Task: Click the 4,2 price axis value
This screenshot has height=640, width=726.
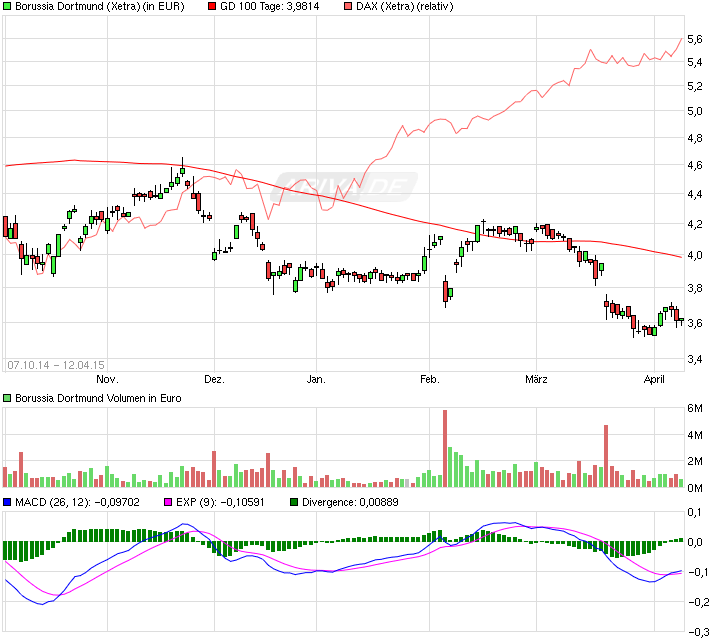Action: coord(695,224)
